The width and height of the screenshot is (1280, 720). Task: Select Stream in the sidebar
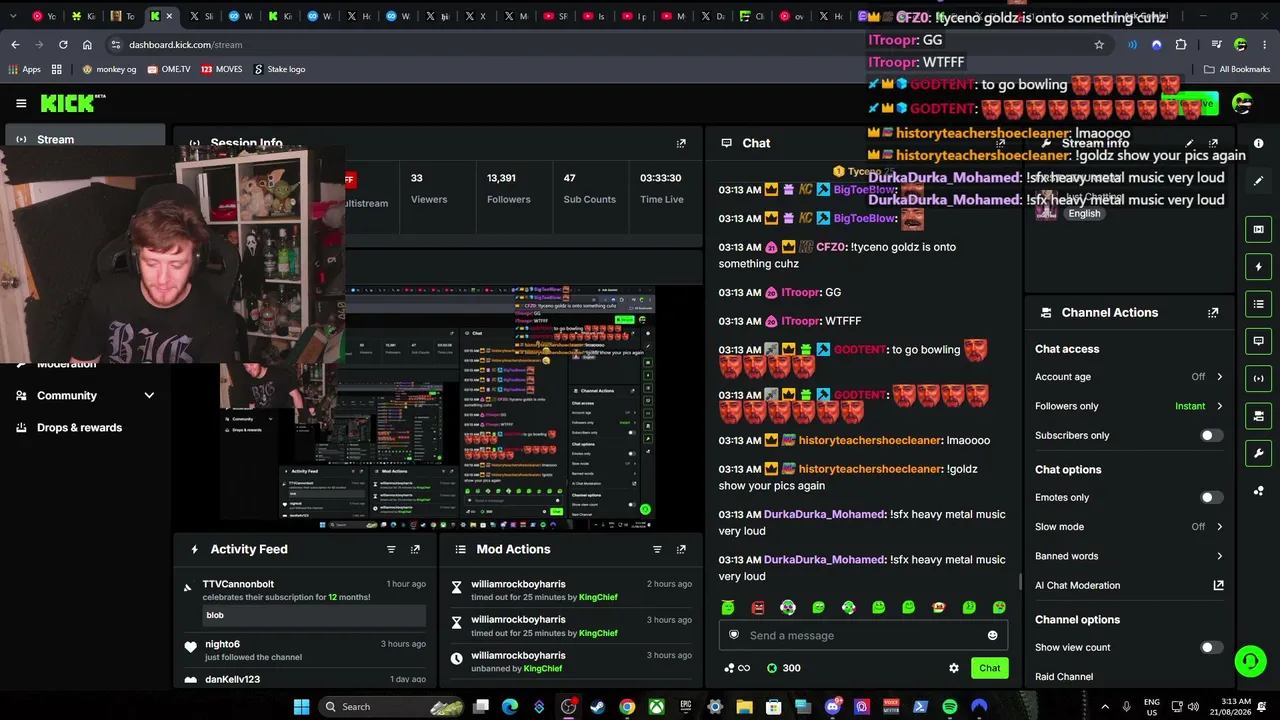coord(85,139)
